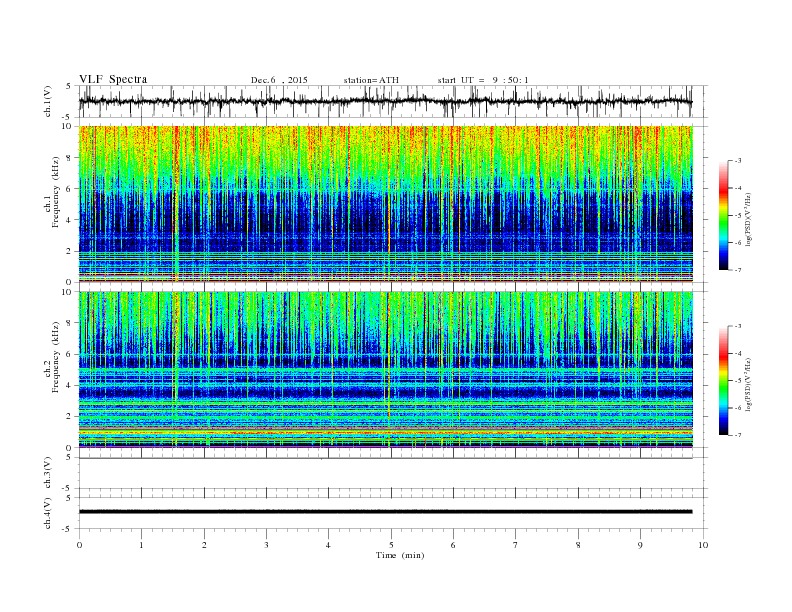This screenshot has width=792, height=612.
Task: Click time axis tick label "9"
Action: click(x=640, y=545)
